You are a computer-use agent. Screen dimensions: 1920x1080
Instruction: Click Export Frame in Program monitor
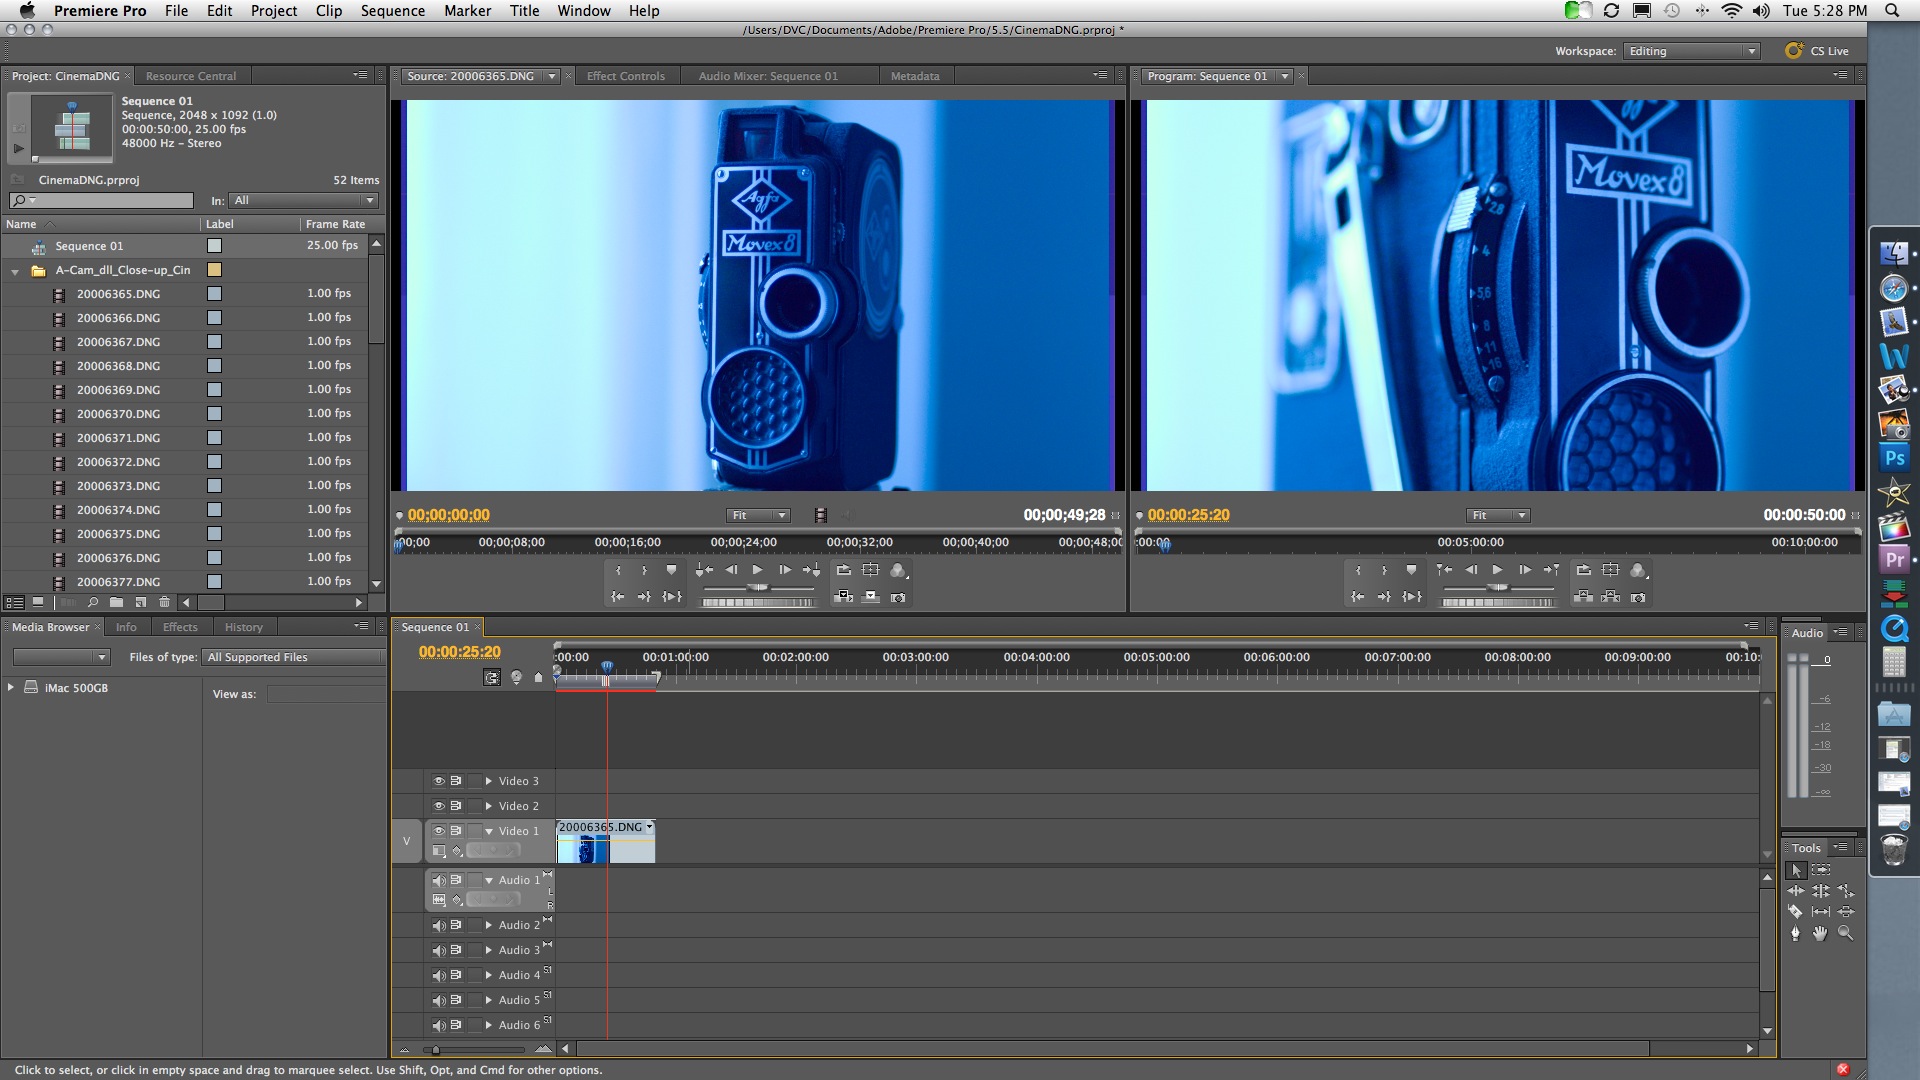[1638, 597]
